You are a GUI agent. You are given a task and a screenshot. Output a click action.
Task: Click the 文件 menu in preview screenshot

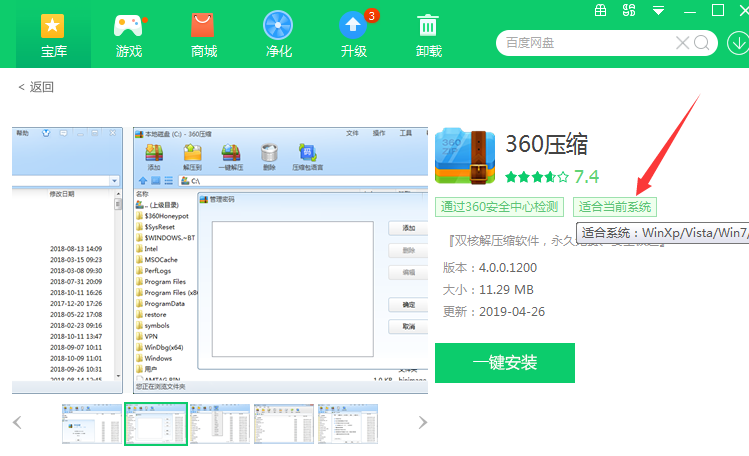(352, 133)
